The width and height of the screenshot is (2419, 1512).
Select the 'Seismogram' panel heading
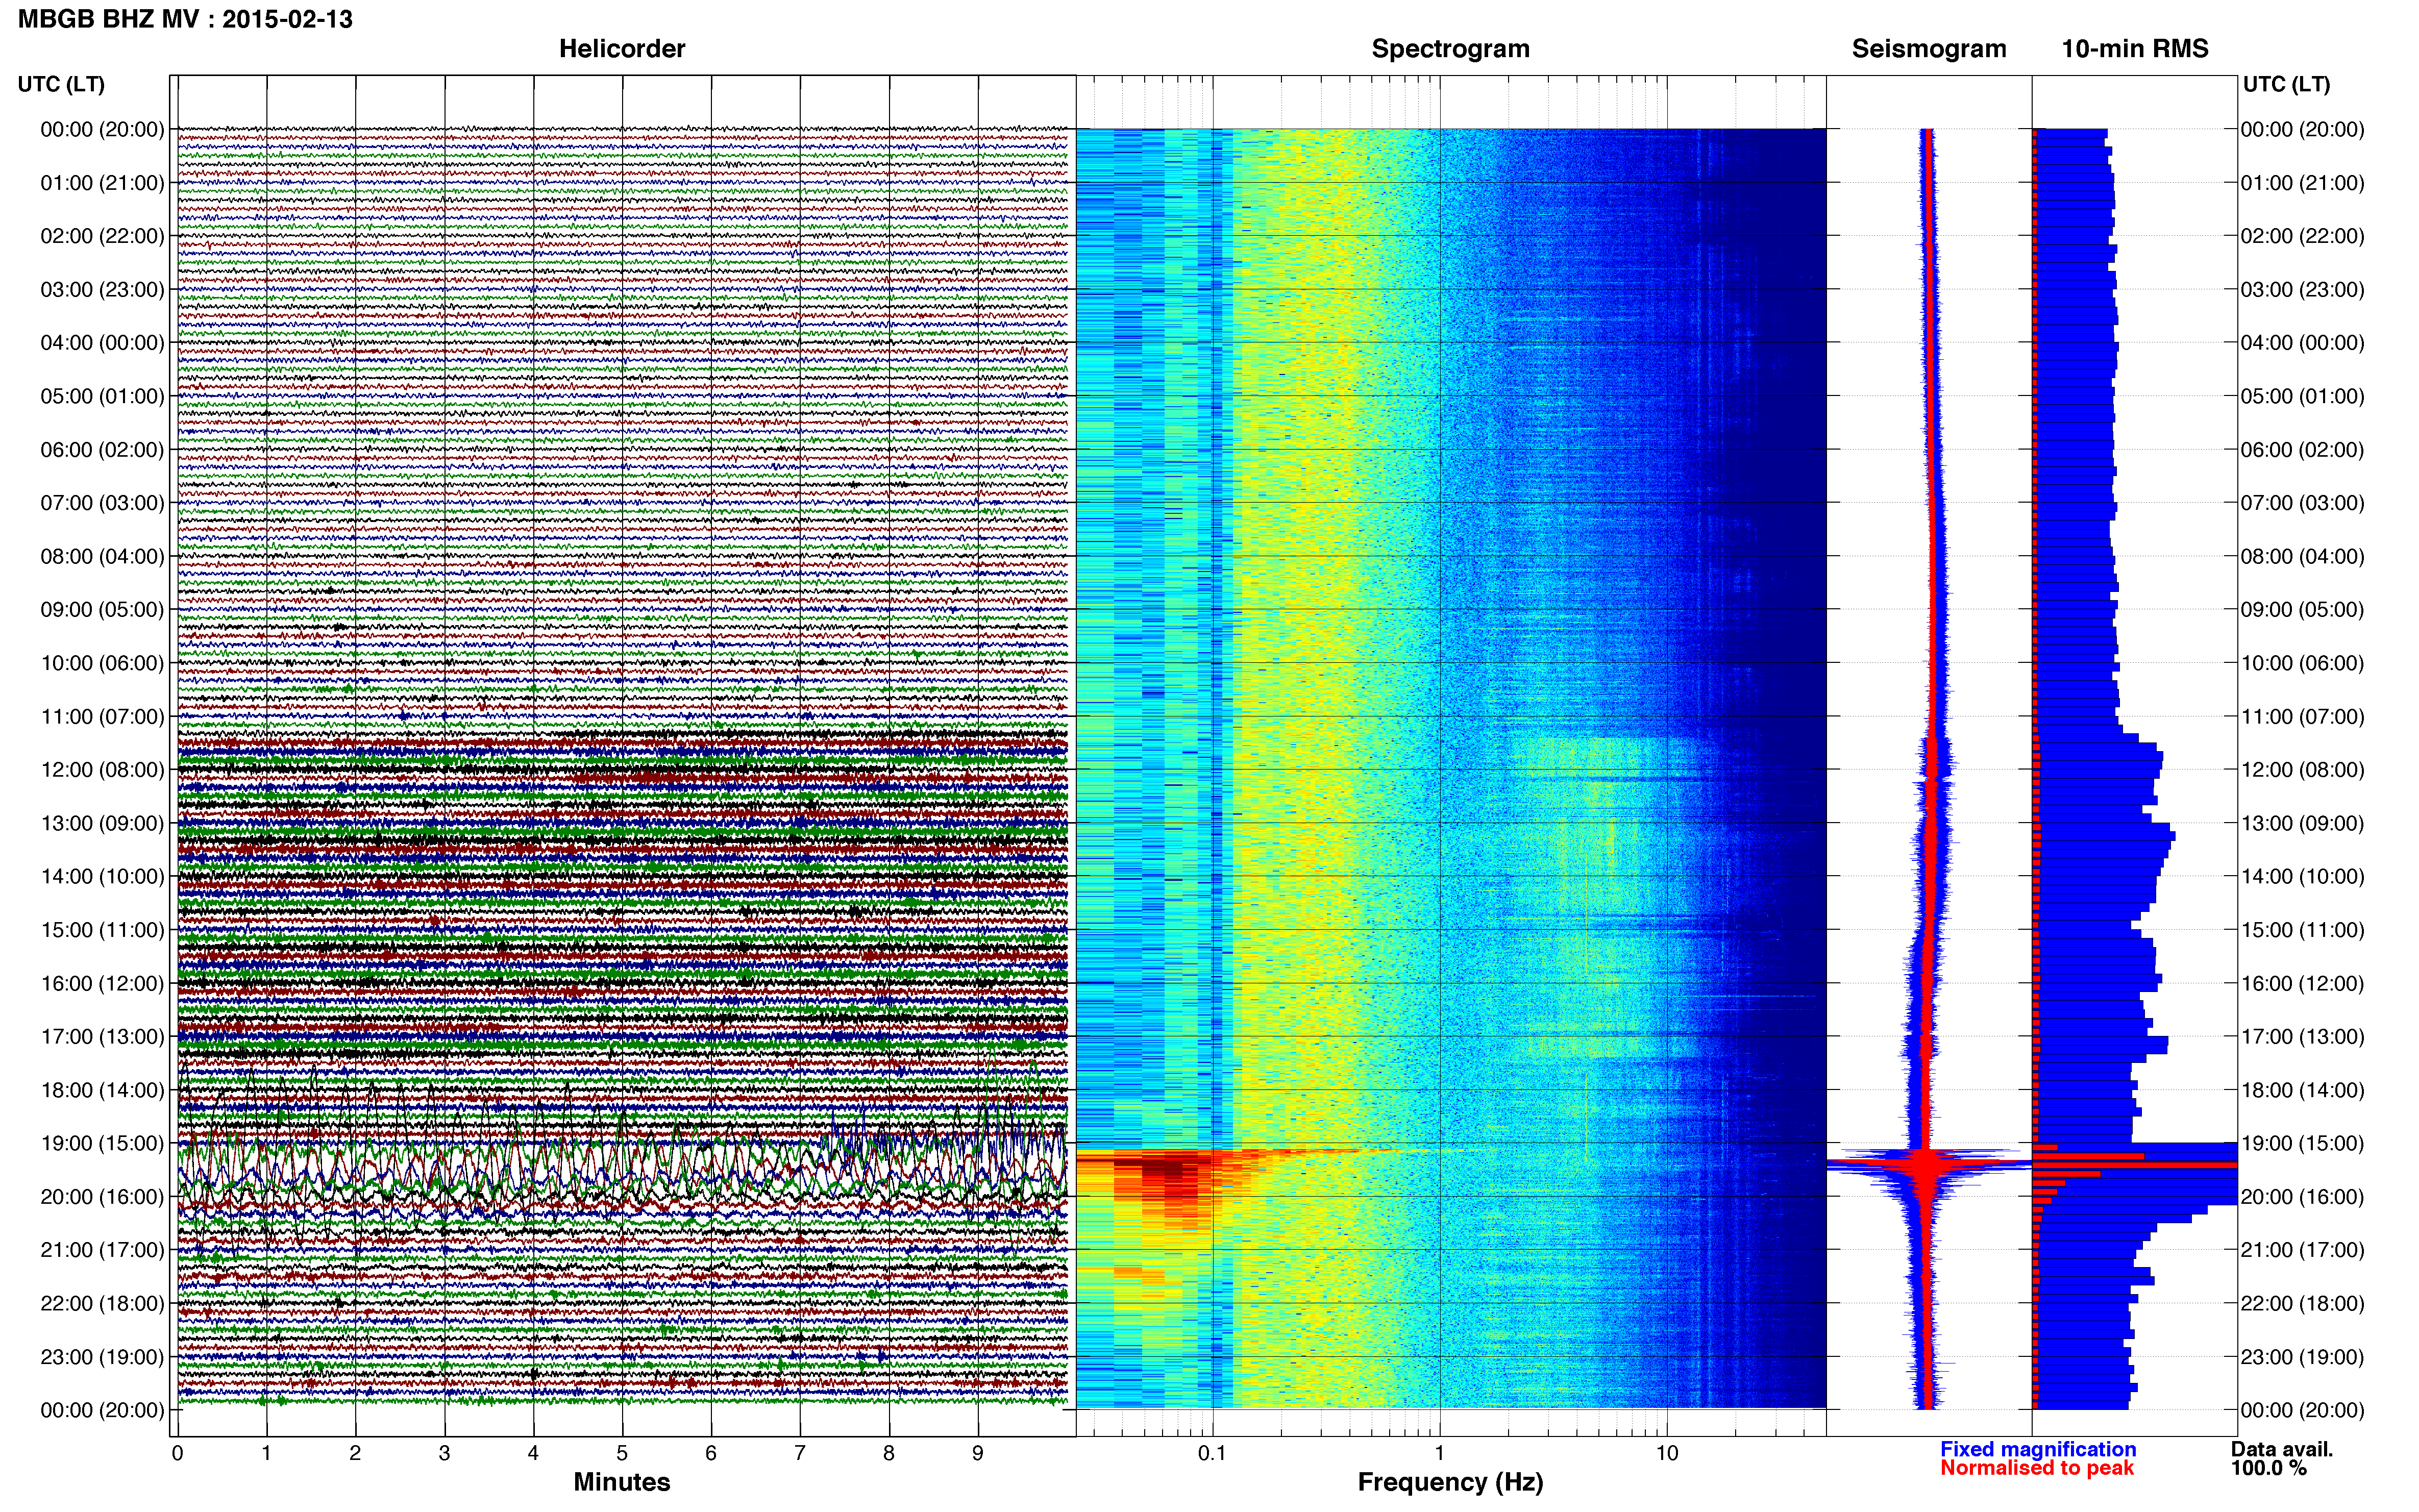point(1929,49)
